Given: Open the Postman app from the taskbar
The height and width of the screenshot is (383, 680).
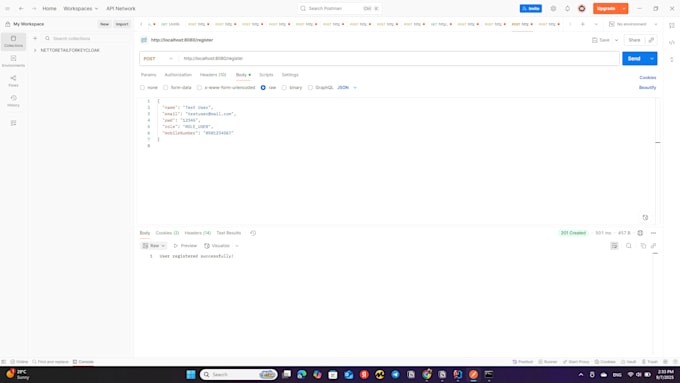Looking at the screenshot, I should click(x=473, y=374).
